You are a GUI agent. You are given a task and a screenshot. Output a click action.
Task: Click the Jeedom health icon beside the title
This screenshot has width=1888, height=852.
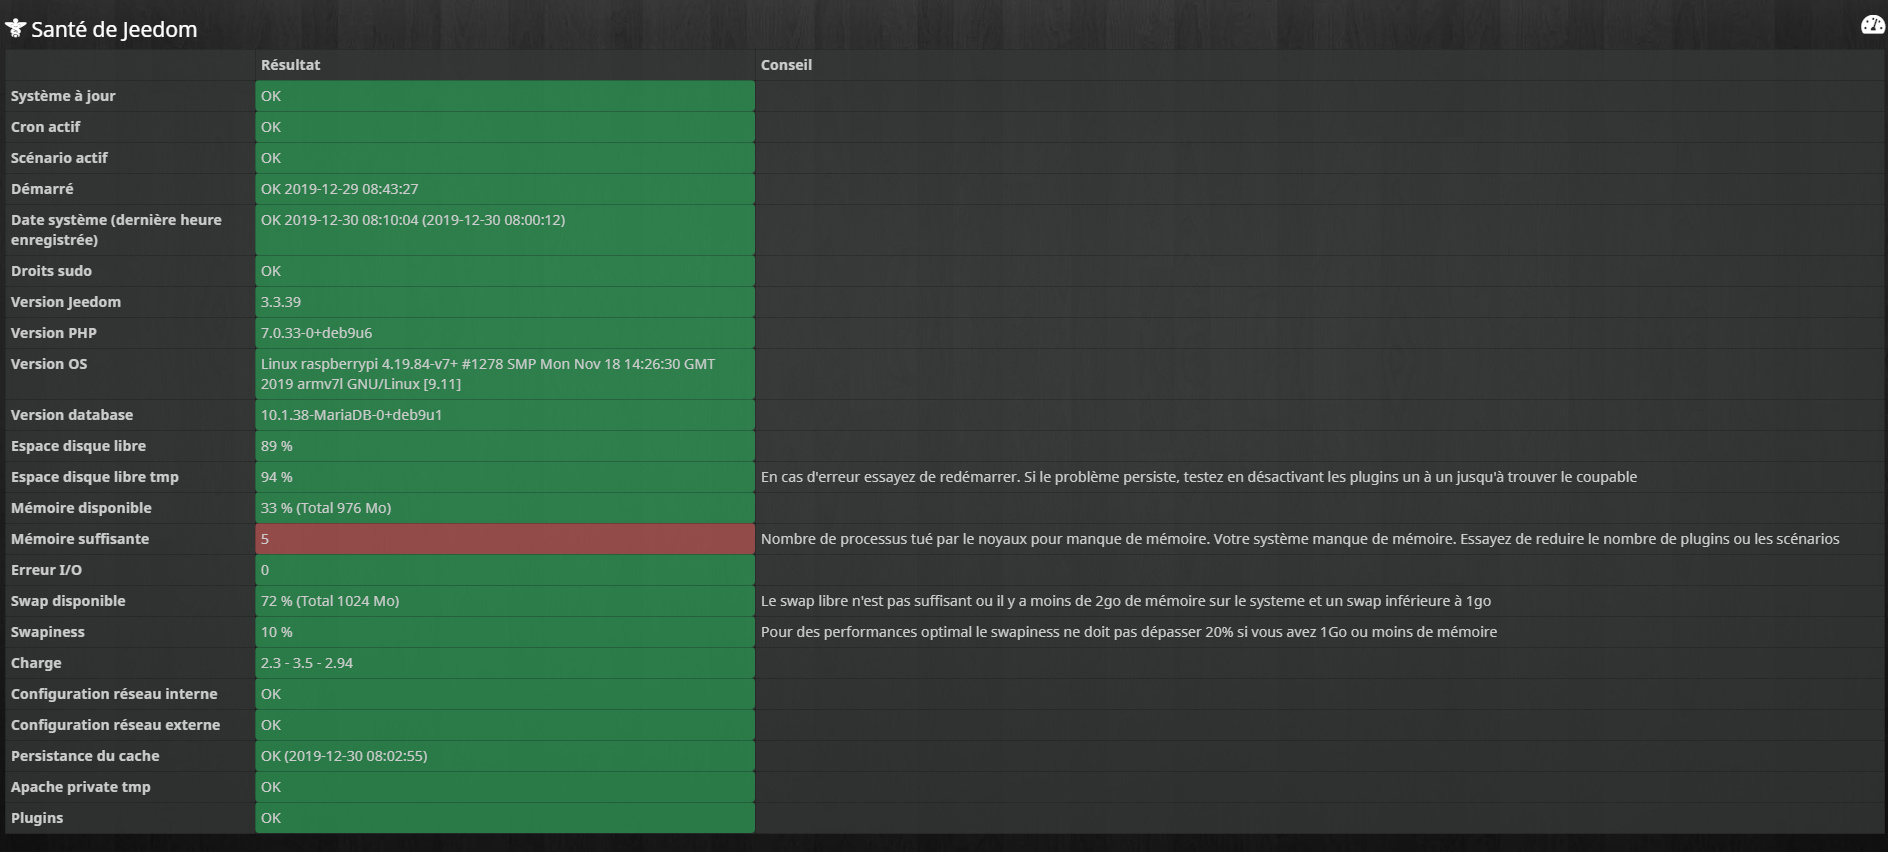pos(15,28)
